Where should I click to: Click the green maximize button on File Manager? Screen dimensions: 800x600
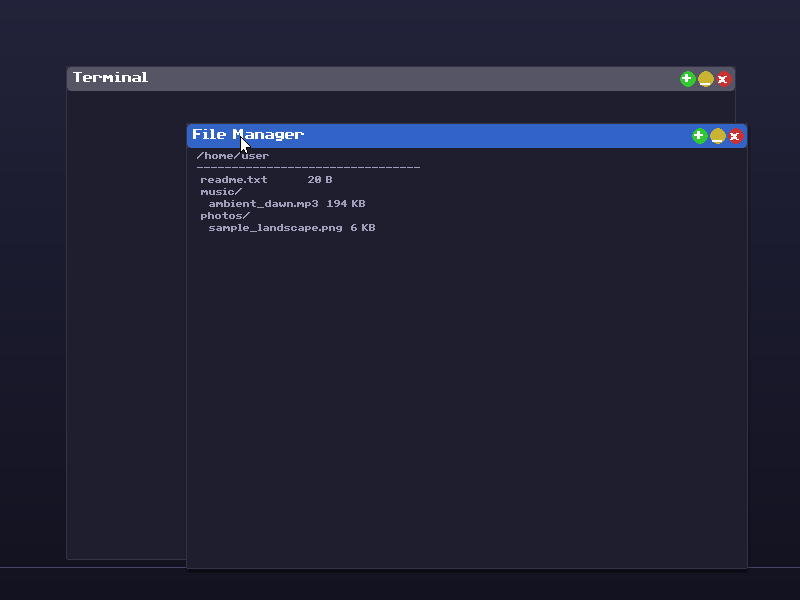pyautogui.click(x=699, y=136)
